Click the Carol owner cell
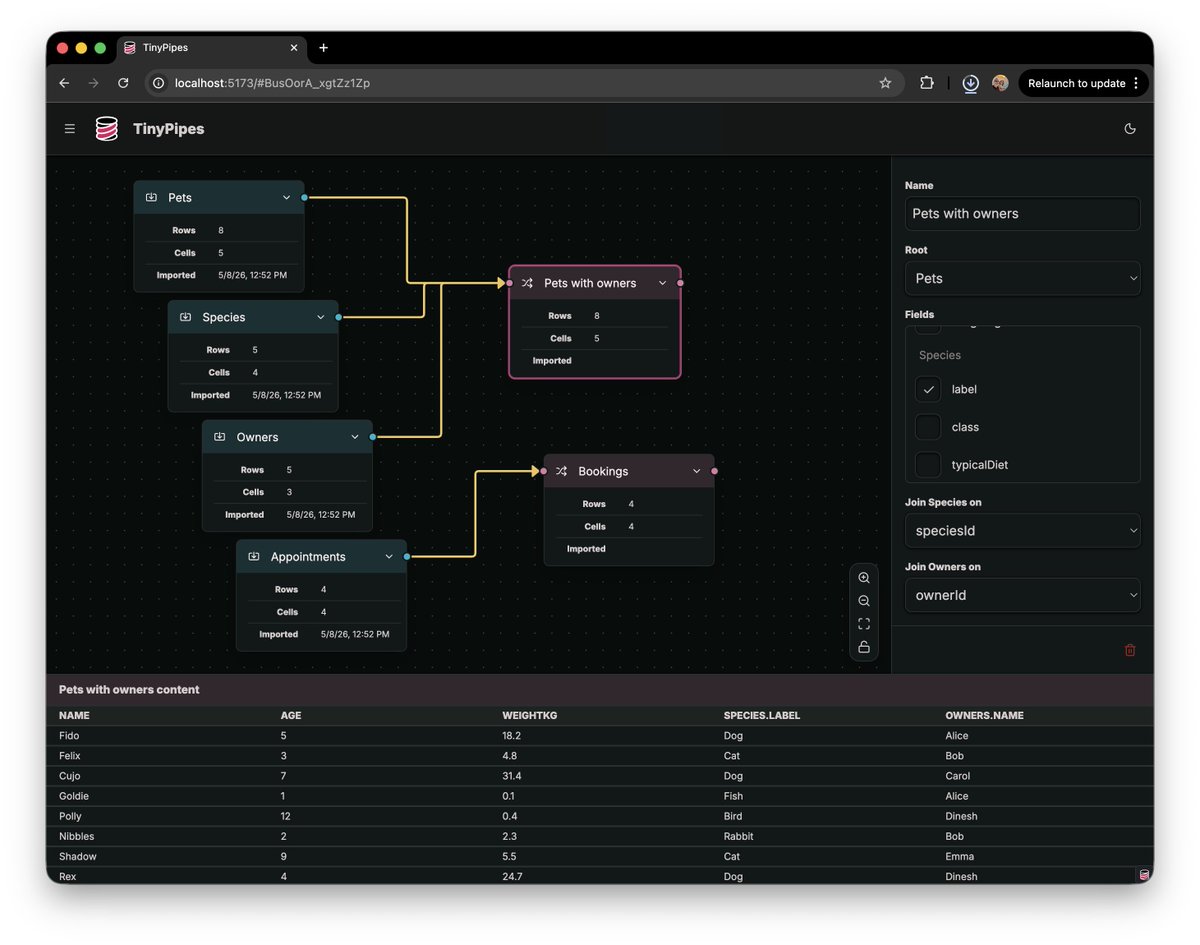 click(958, 776)
